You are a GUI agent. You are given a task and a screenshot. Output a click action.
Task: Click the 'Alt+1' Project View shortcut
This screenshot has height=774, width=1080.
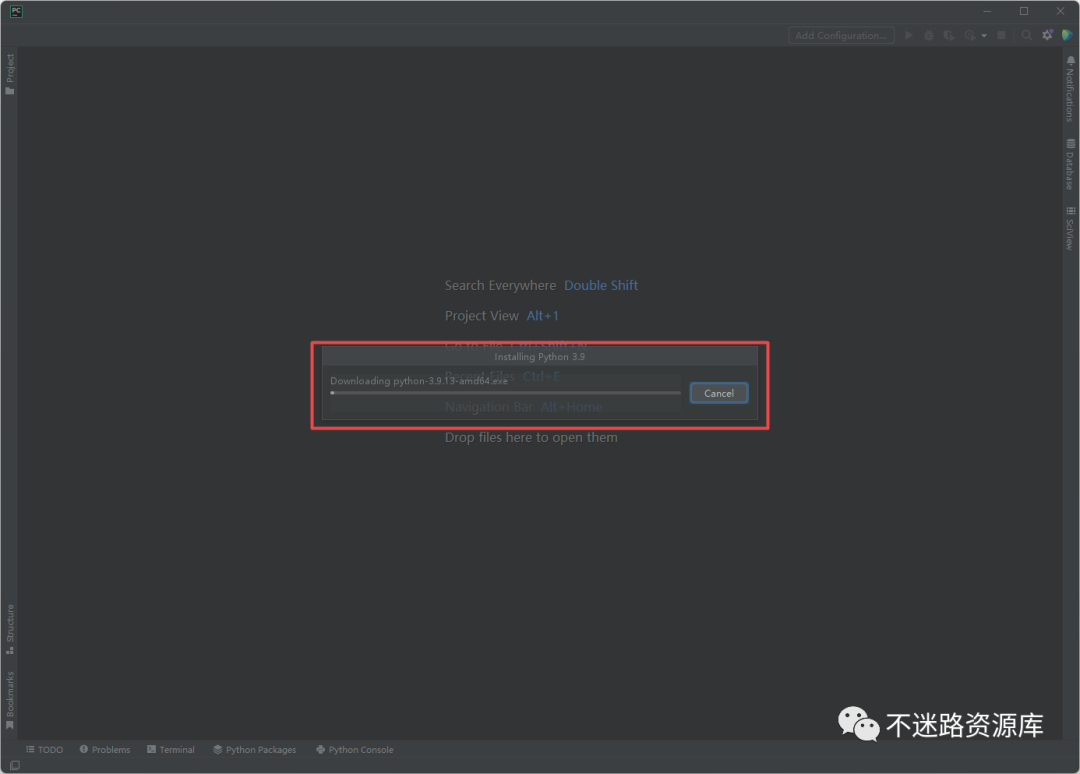pos(543,315)
